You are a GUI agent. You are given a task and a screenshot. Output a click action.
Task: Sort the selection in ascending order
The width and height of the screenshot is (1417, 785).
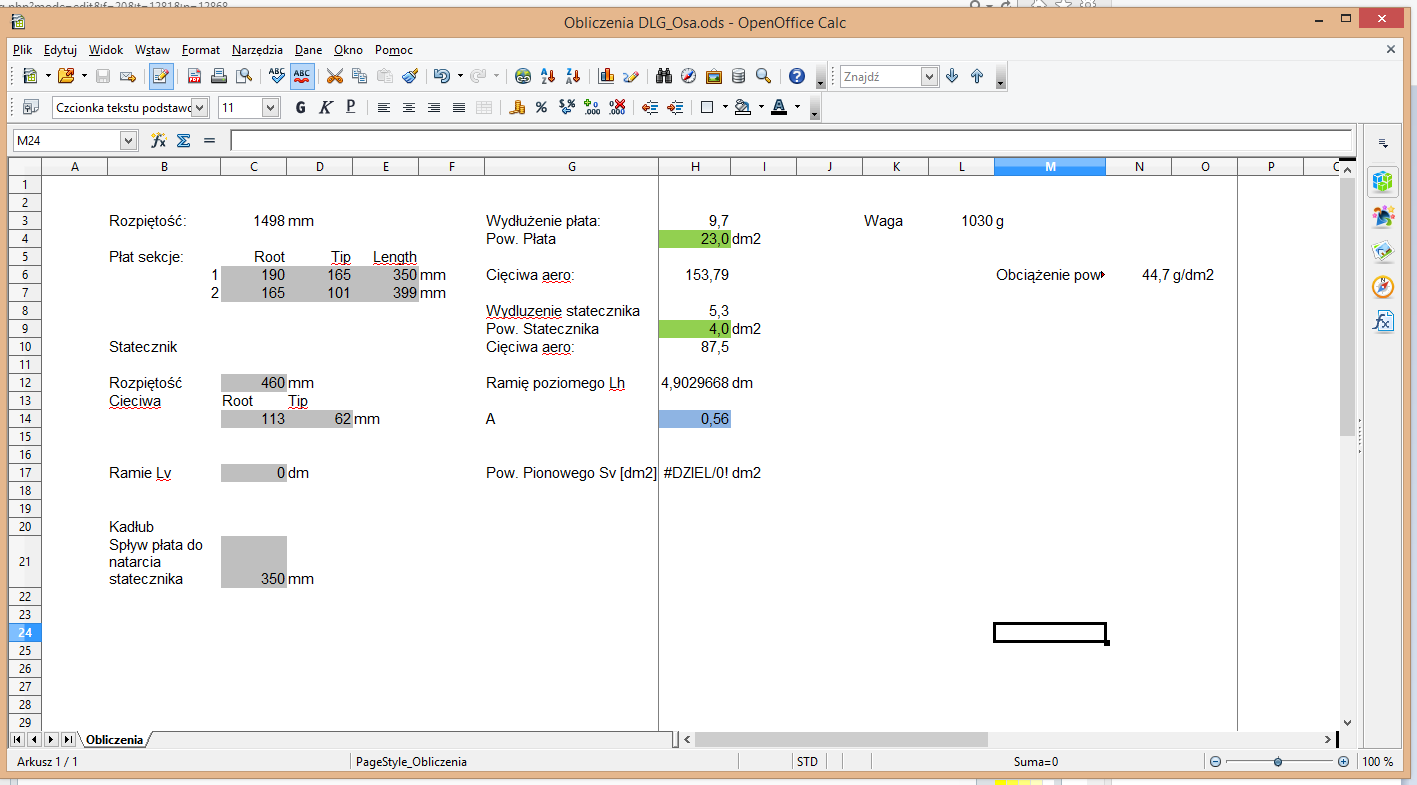(548, 76)
